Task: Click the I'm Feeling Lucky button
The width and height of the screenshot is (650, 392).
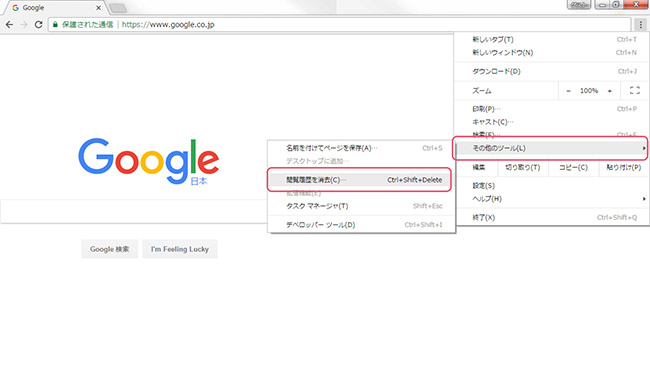Action: point(179,249)
